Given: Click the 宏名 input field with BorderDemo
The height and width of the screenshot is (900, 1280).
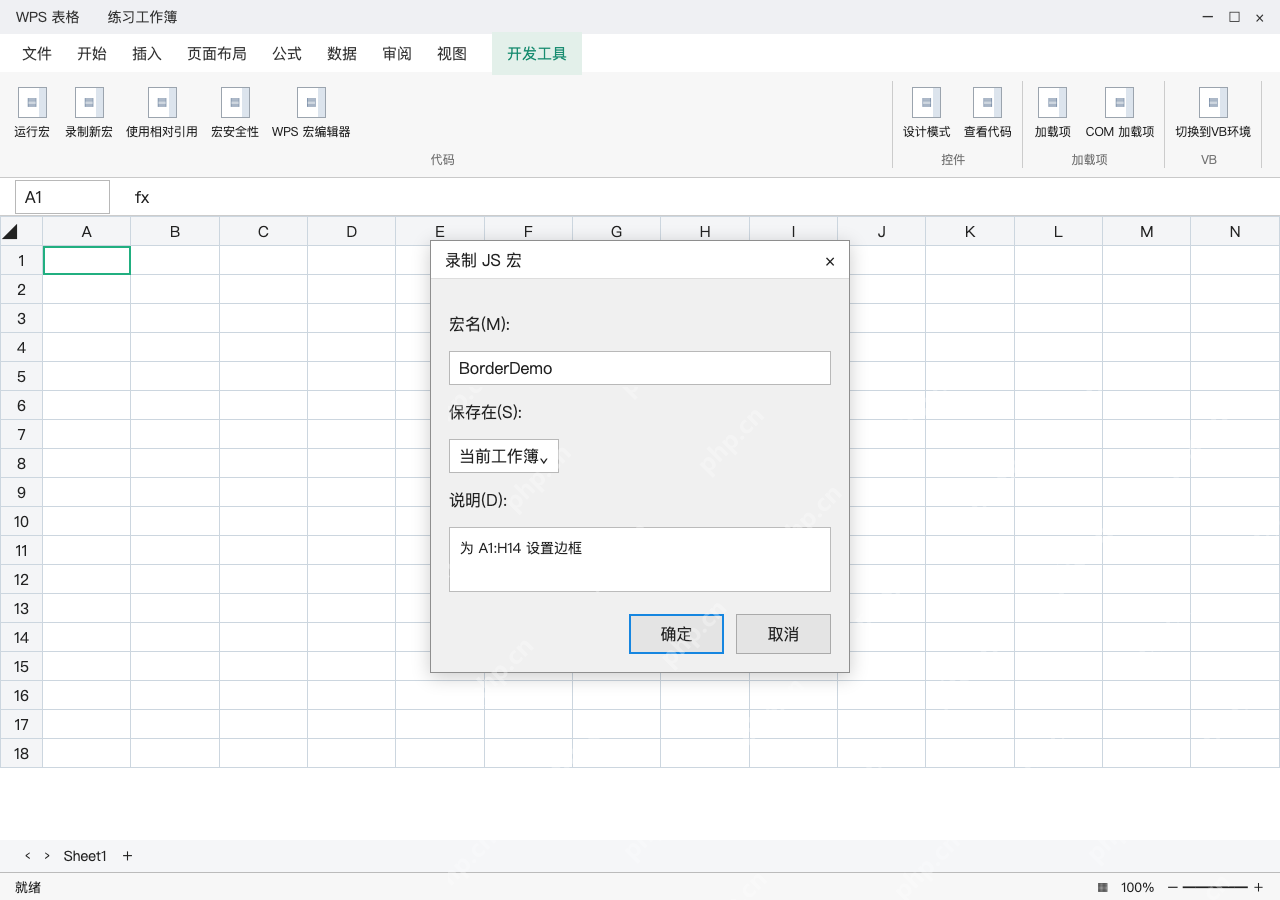Looking at the screenshot, I should click(640, 368).
